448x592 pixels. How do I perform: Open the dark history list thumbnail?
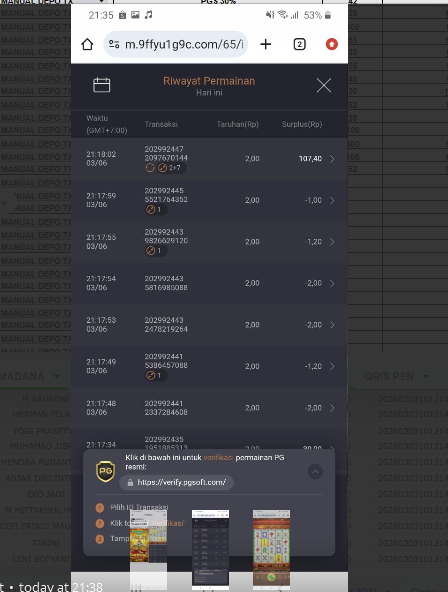click(210, 549)
